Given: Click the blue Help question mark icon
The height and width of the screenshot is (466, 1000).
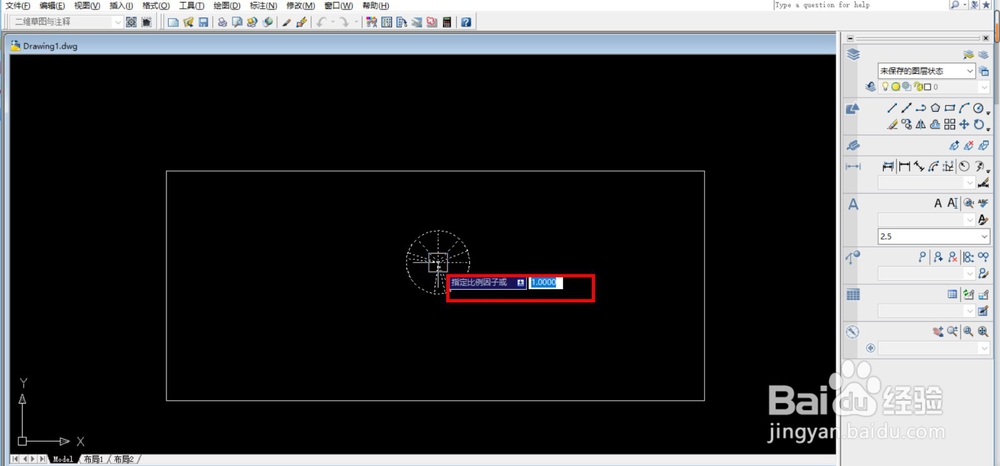Looking at the screenshot, I should [466, 22].
